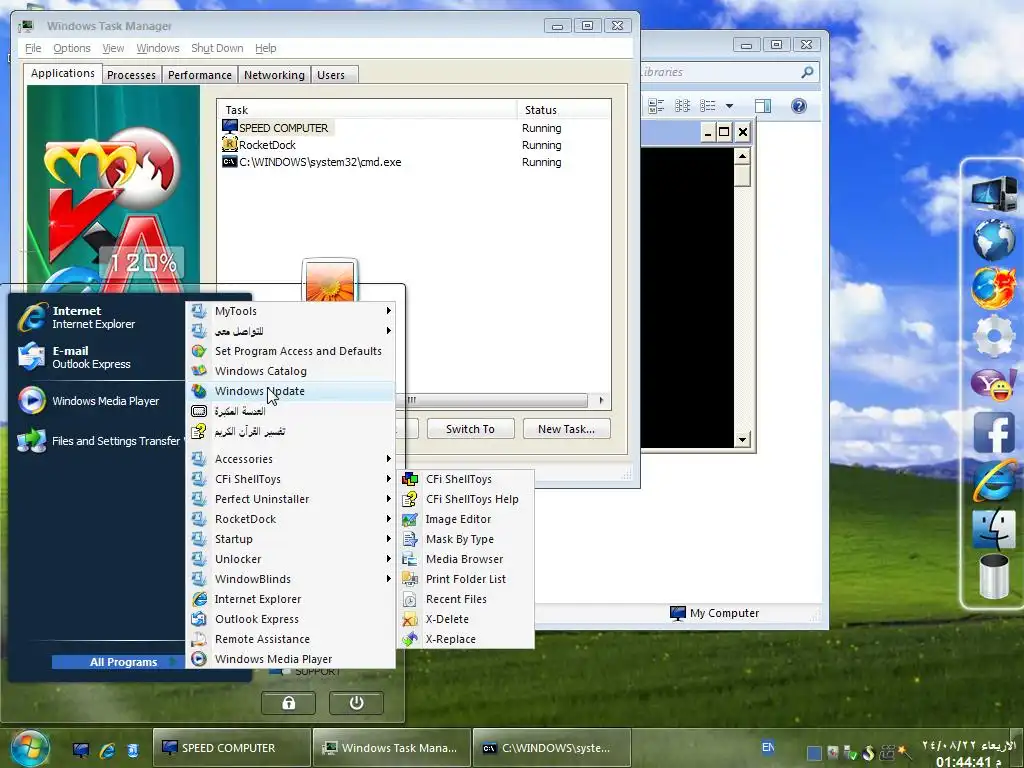Viewport: 1024px width, 768px height.
Task: Open Media Browser in the ShellToys submenu
Action: 464,559
